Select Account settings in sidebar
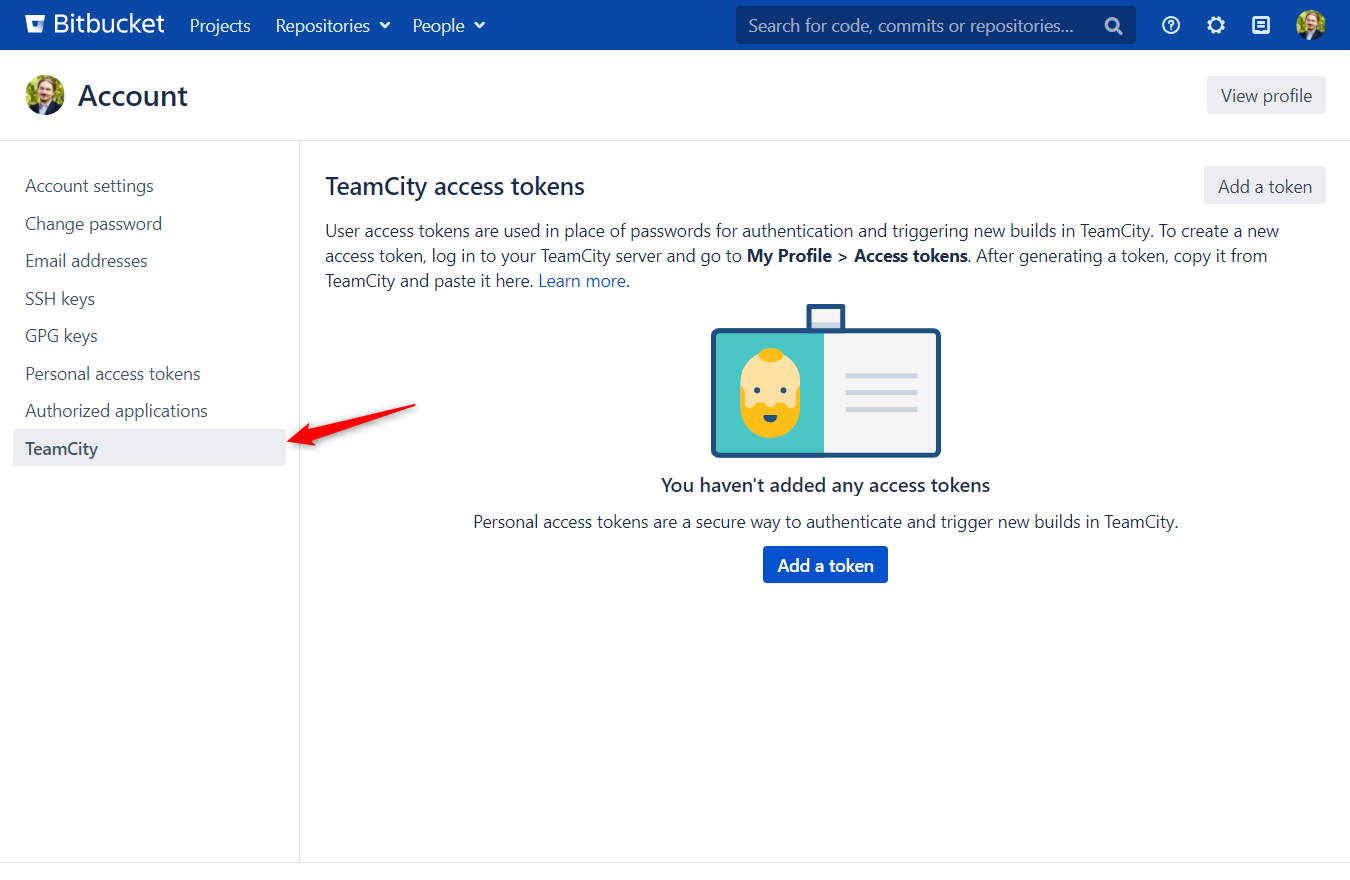Image resolution: width=1350 pixels, height=880 pixels. point(90,186)
